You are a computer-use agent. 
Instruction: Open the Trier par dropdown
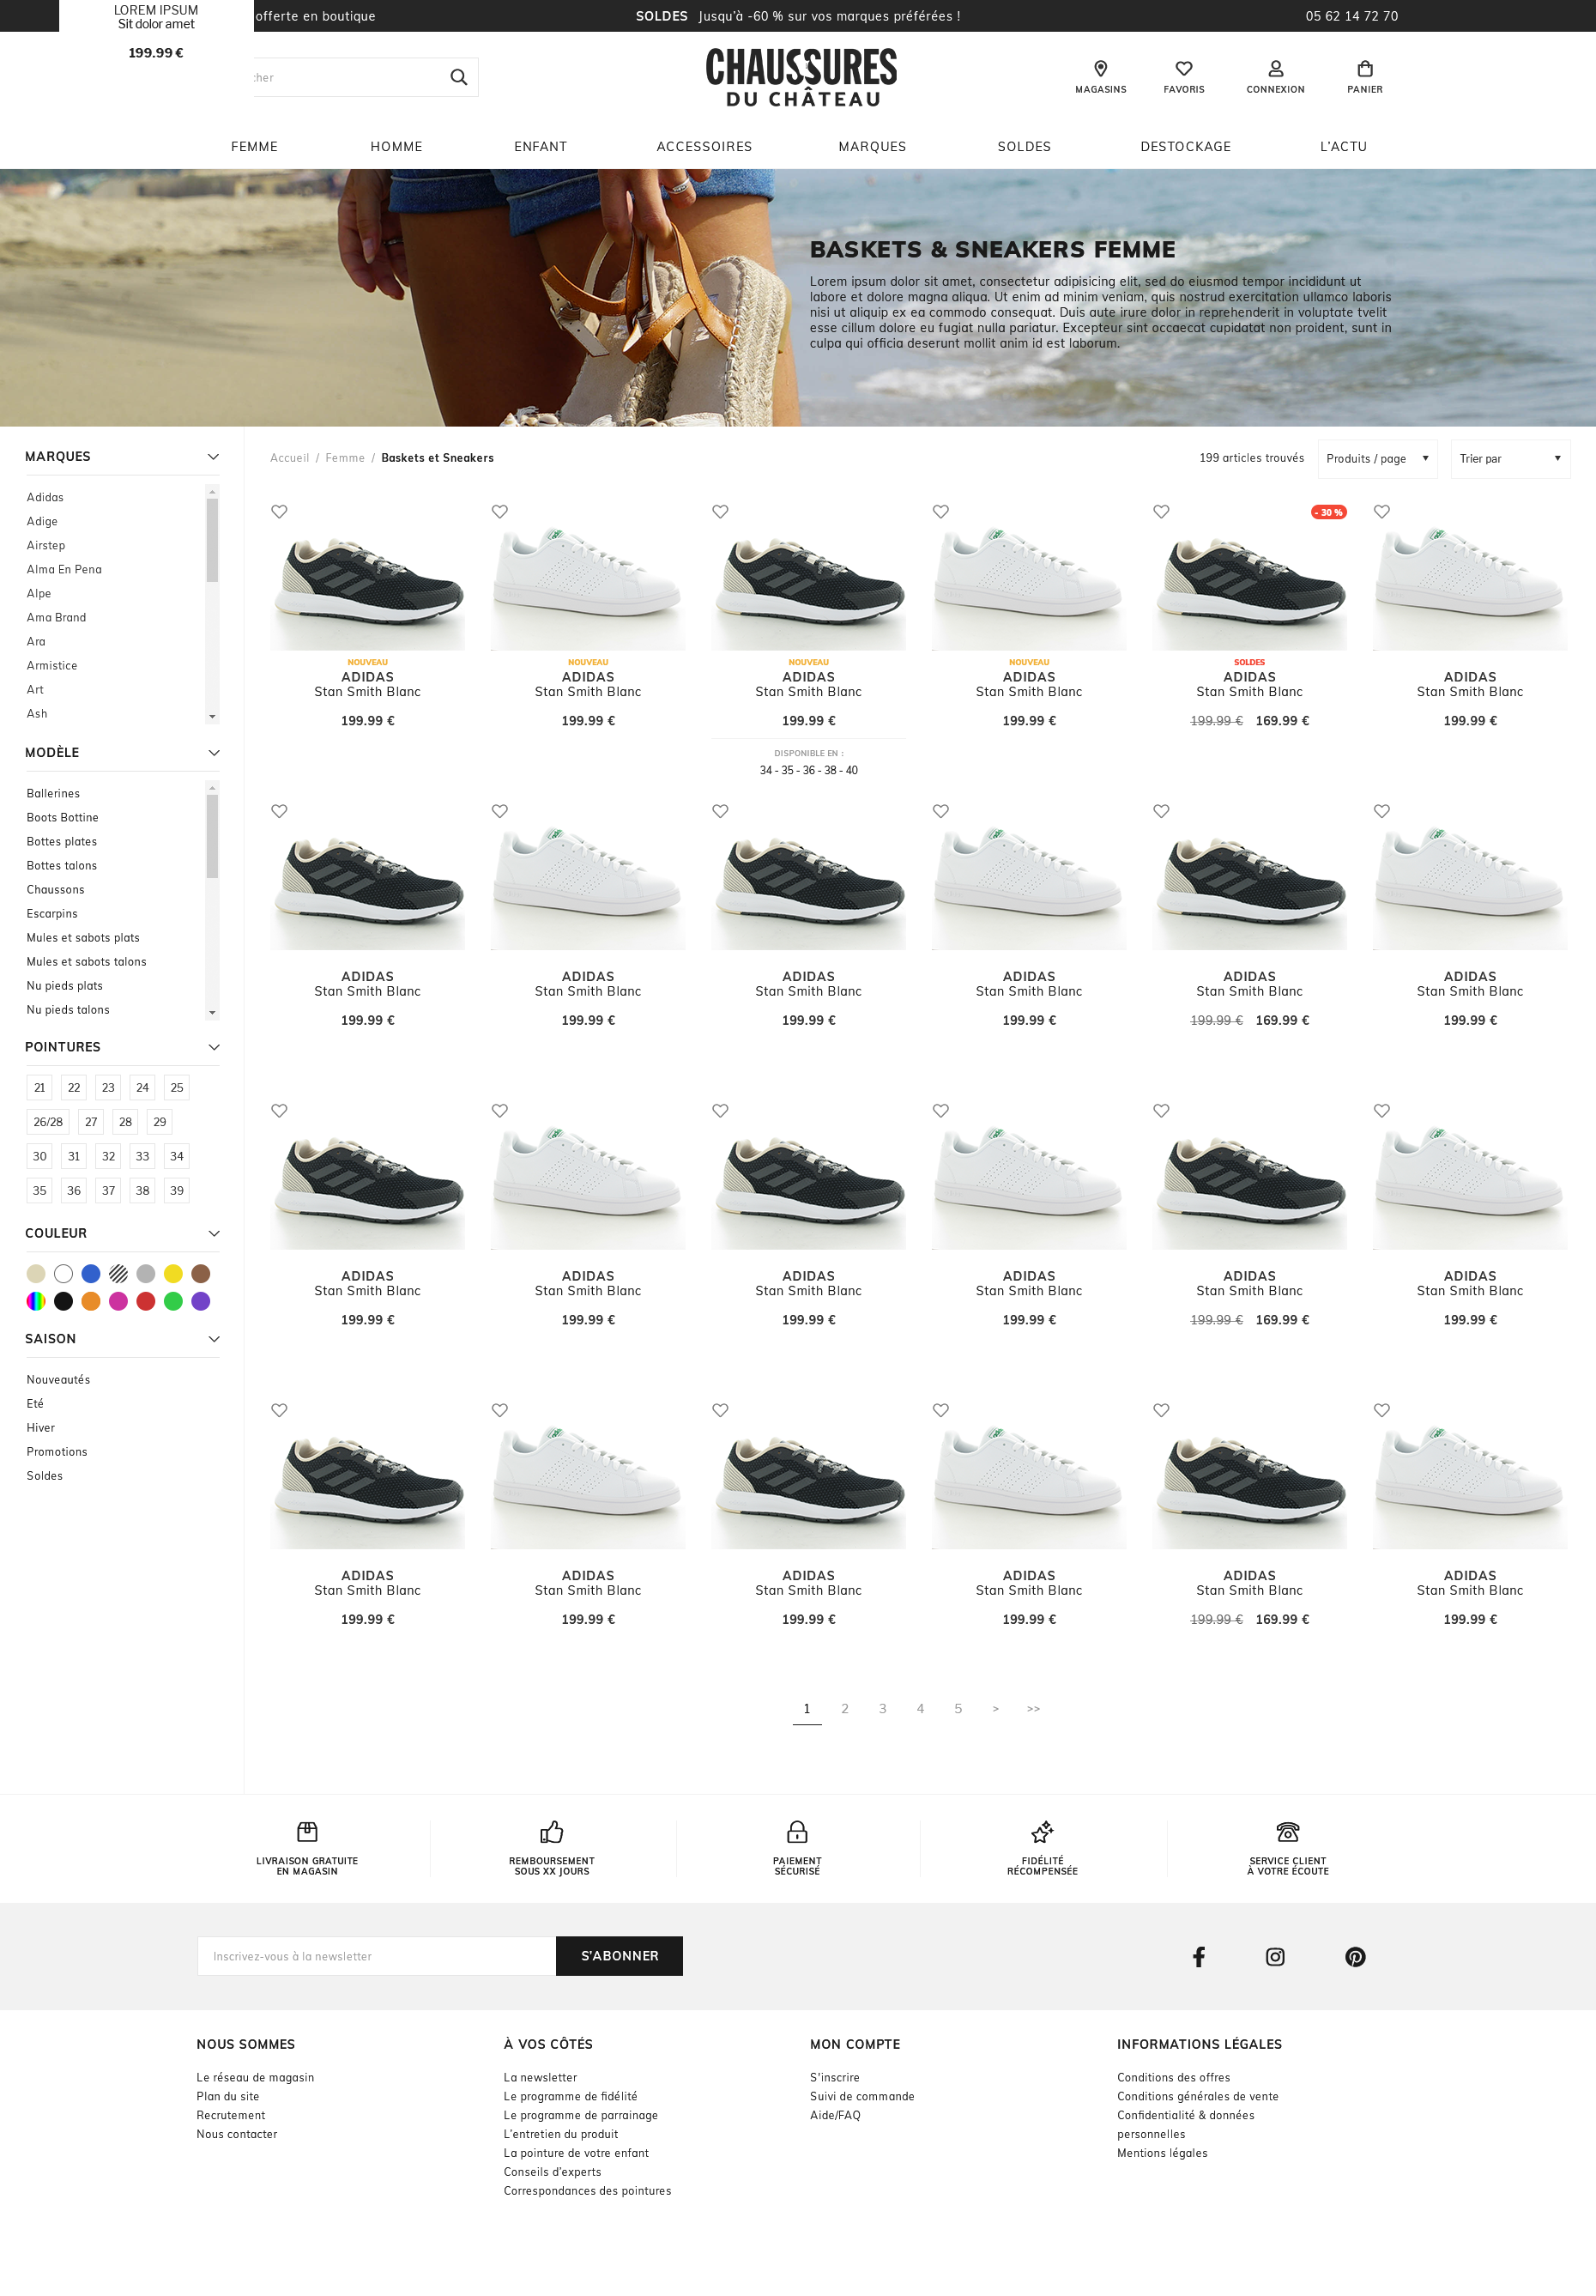point(1509,458)
